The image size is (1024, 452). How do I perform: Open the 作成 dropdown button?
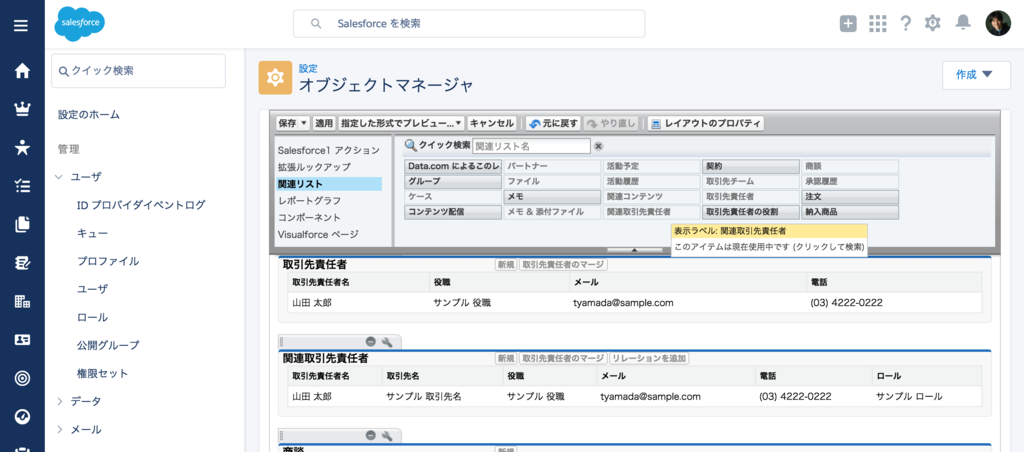pyautogui.click(x=974, y=75)
